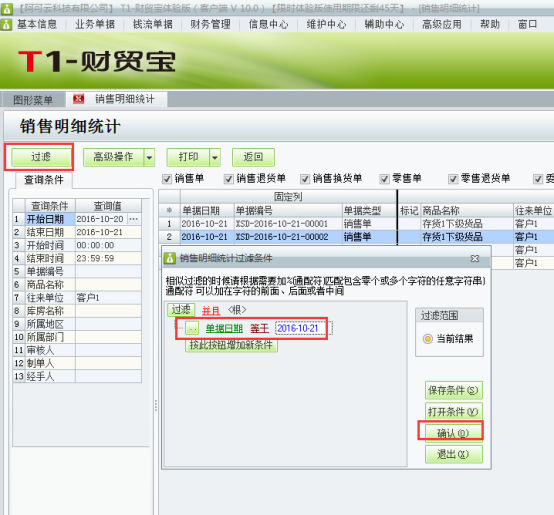Click the 往来单位 value 客户1 in query conditions

pos(108,298)
